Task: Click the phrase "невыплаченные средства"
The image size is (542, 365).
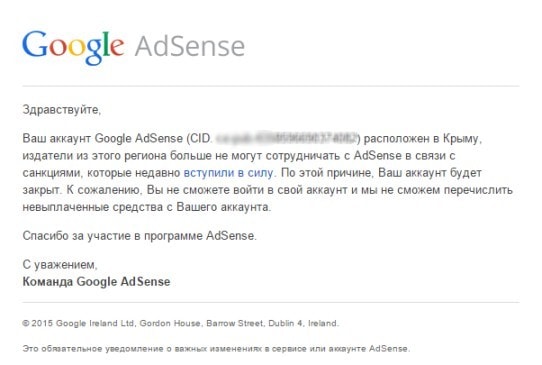Action: coord(96,207)
